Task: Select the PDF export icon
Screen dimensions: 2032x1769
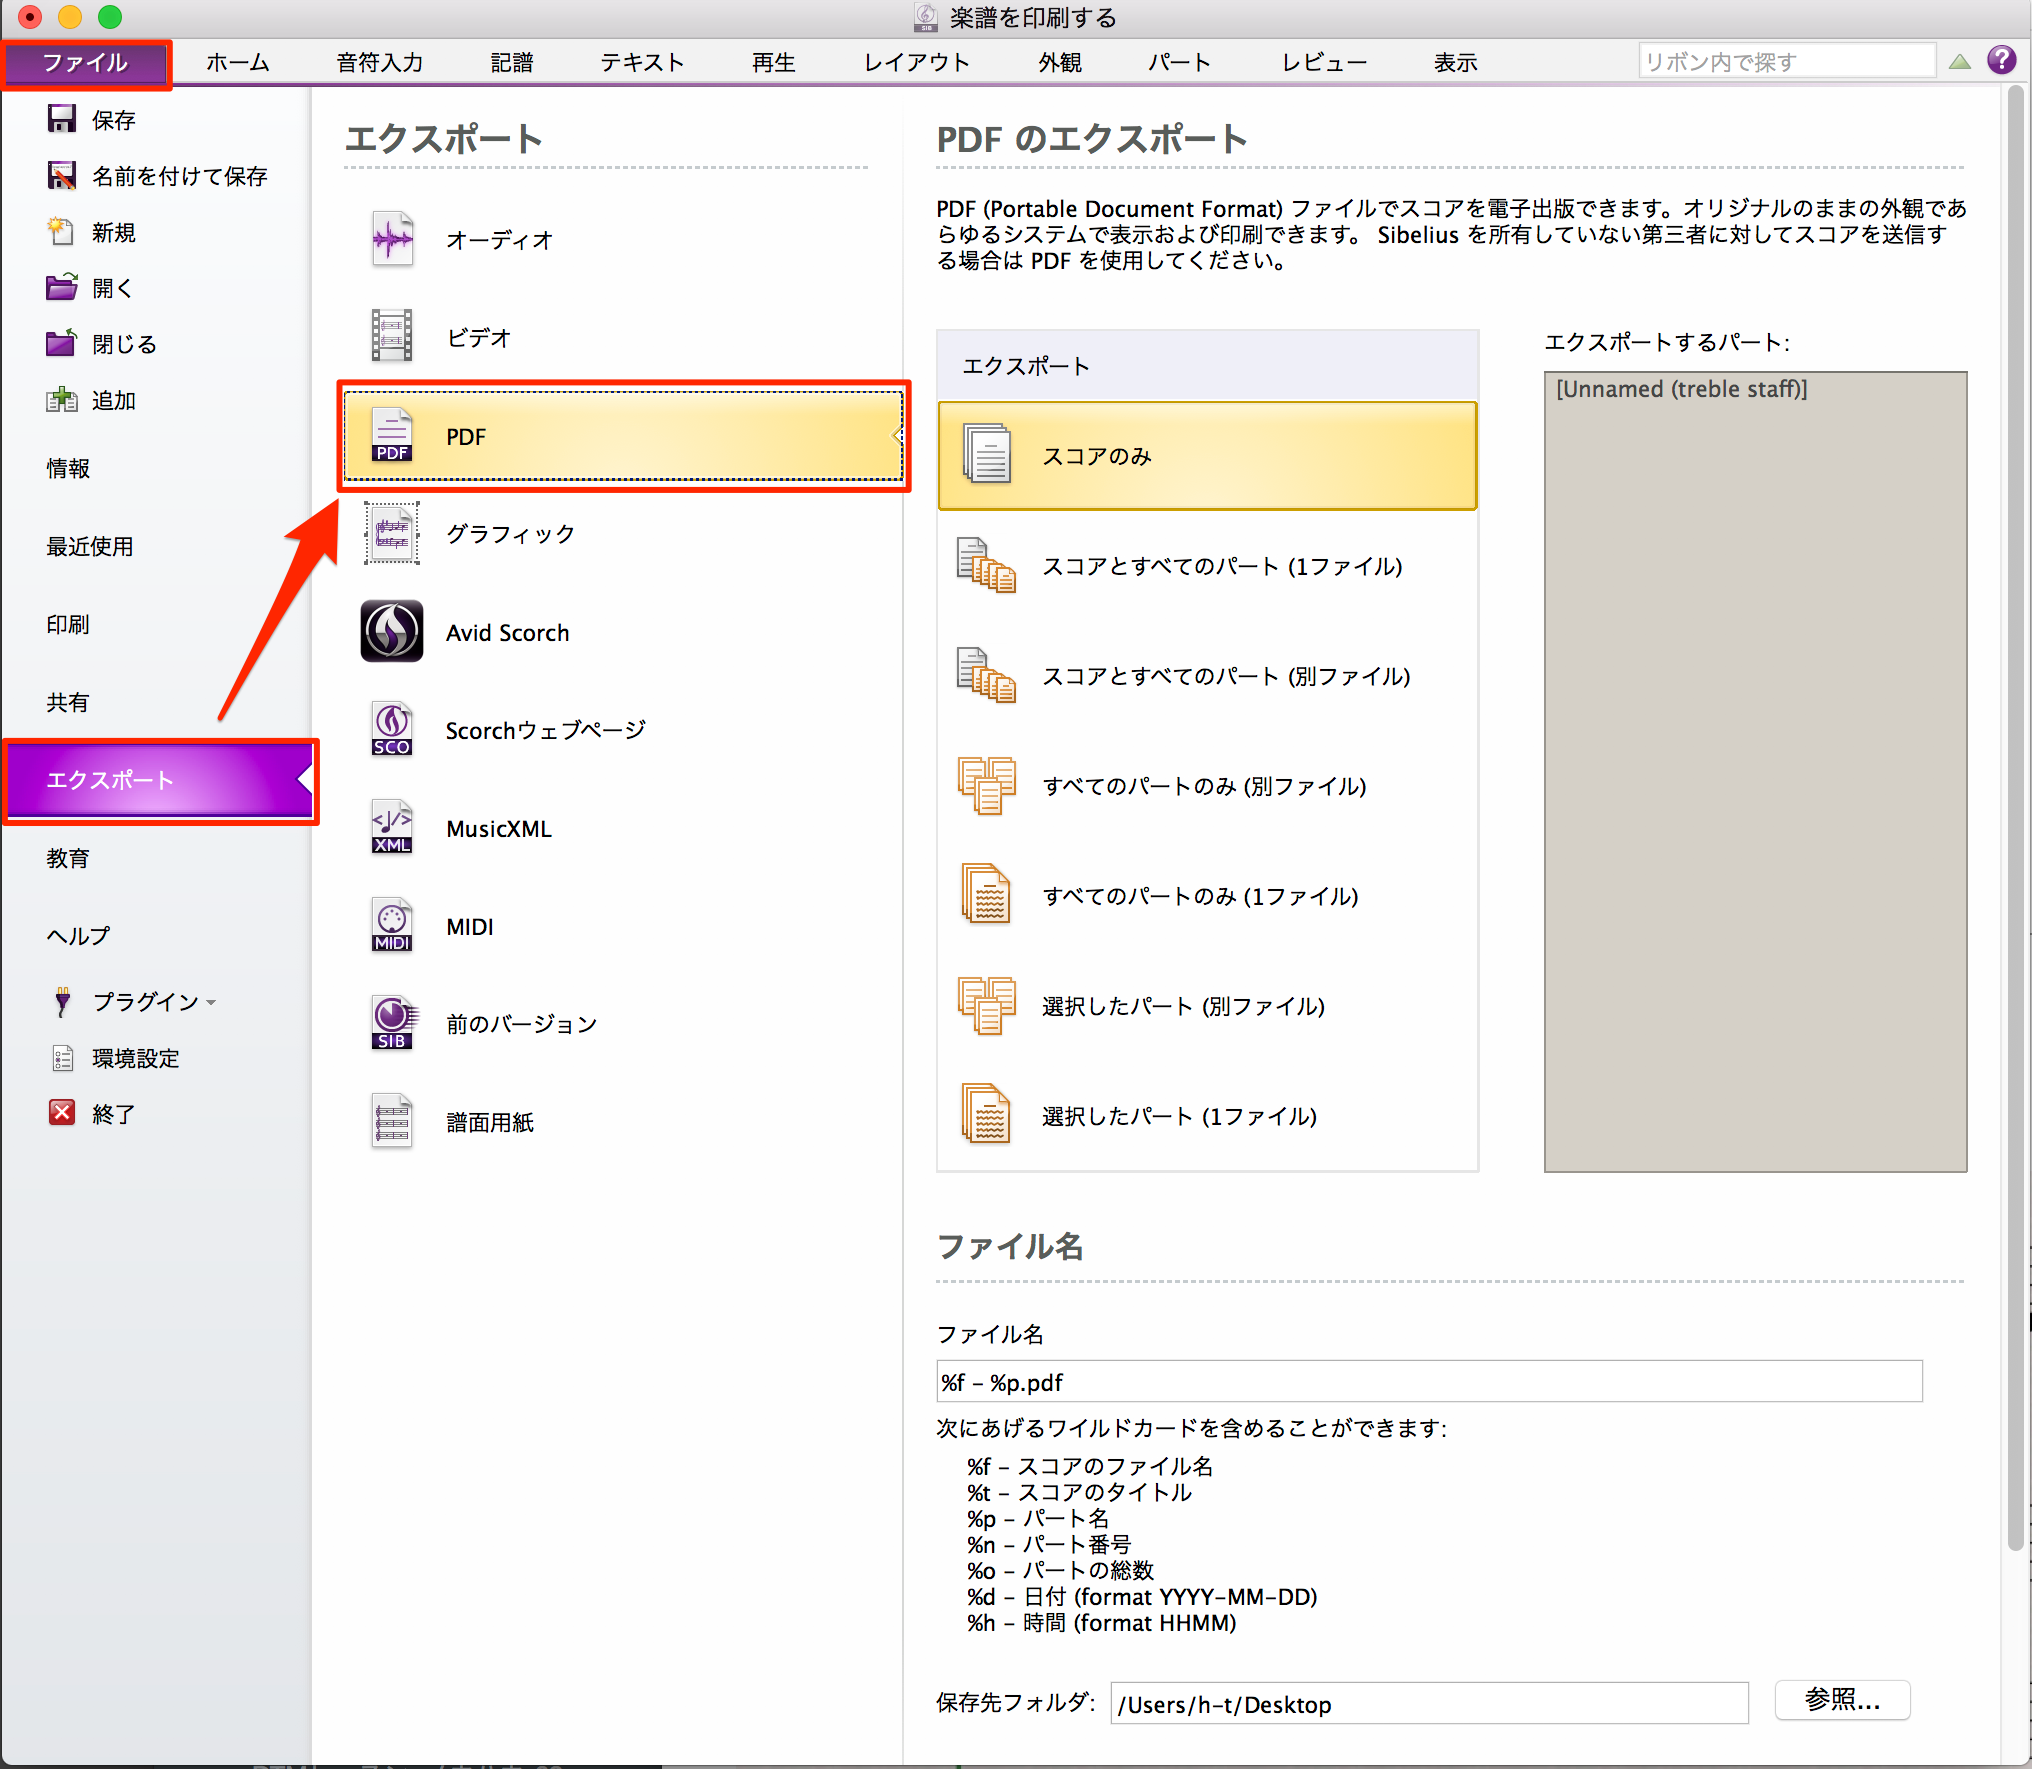Action: pyautogui.click(x=392, y=435)
